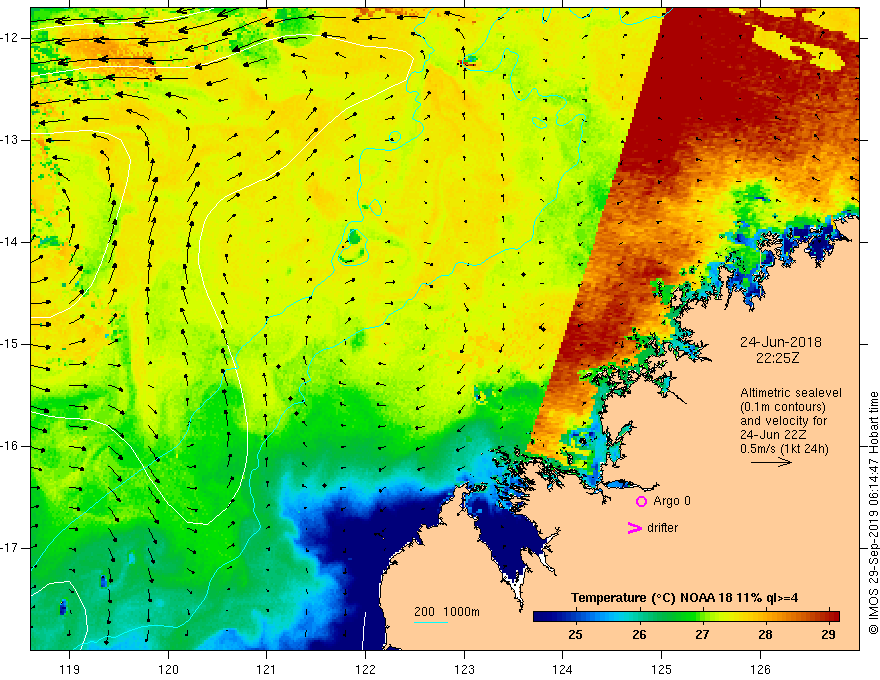
Task: Click the '25' tick label under the color bar
Action: 575,635
